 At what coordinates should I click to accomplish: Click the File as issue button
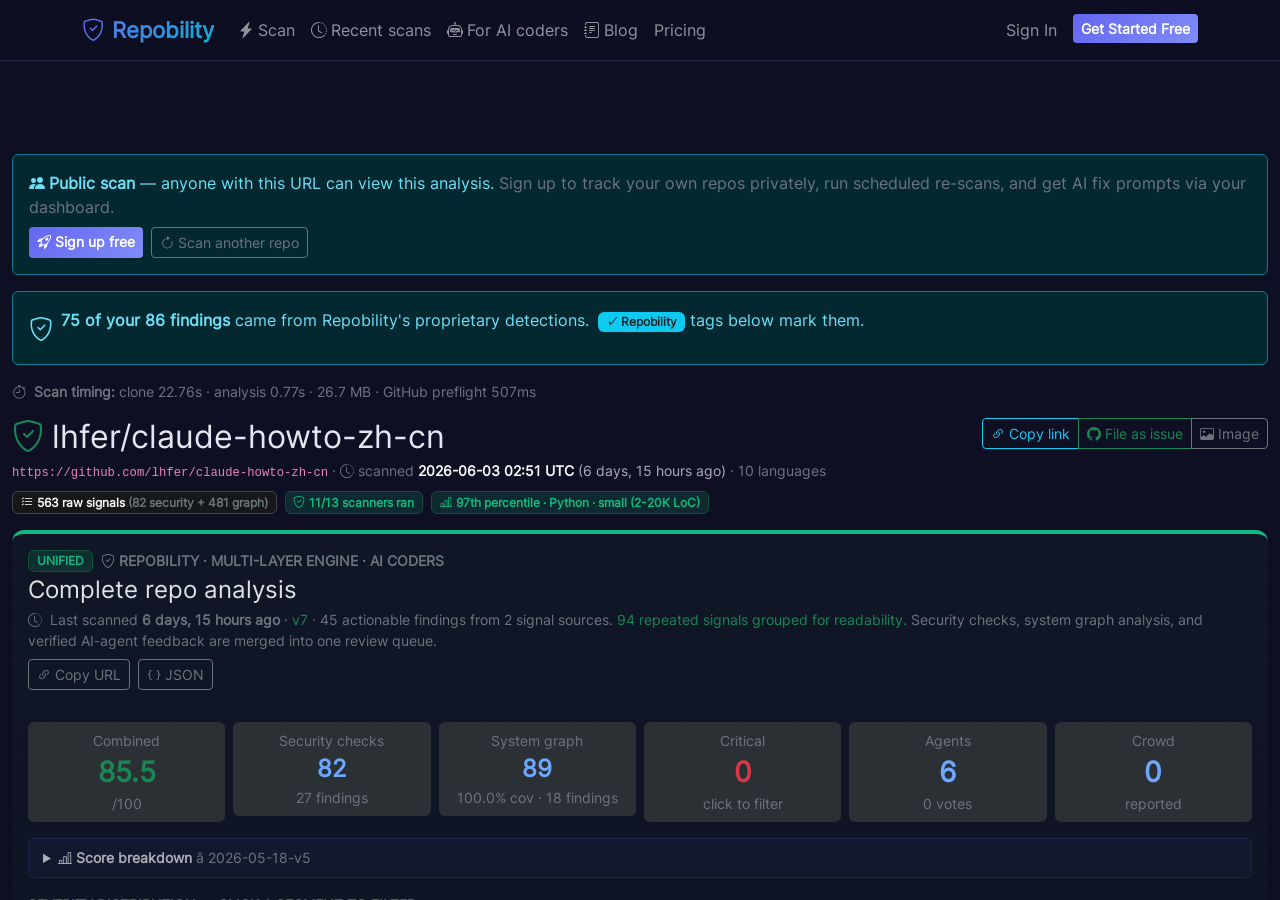coord(1135,434)
